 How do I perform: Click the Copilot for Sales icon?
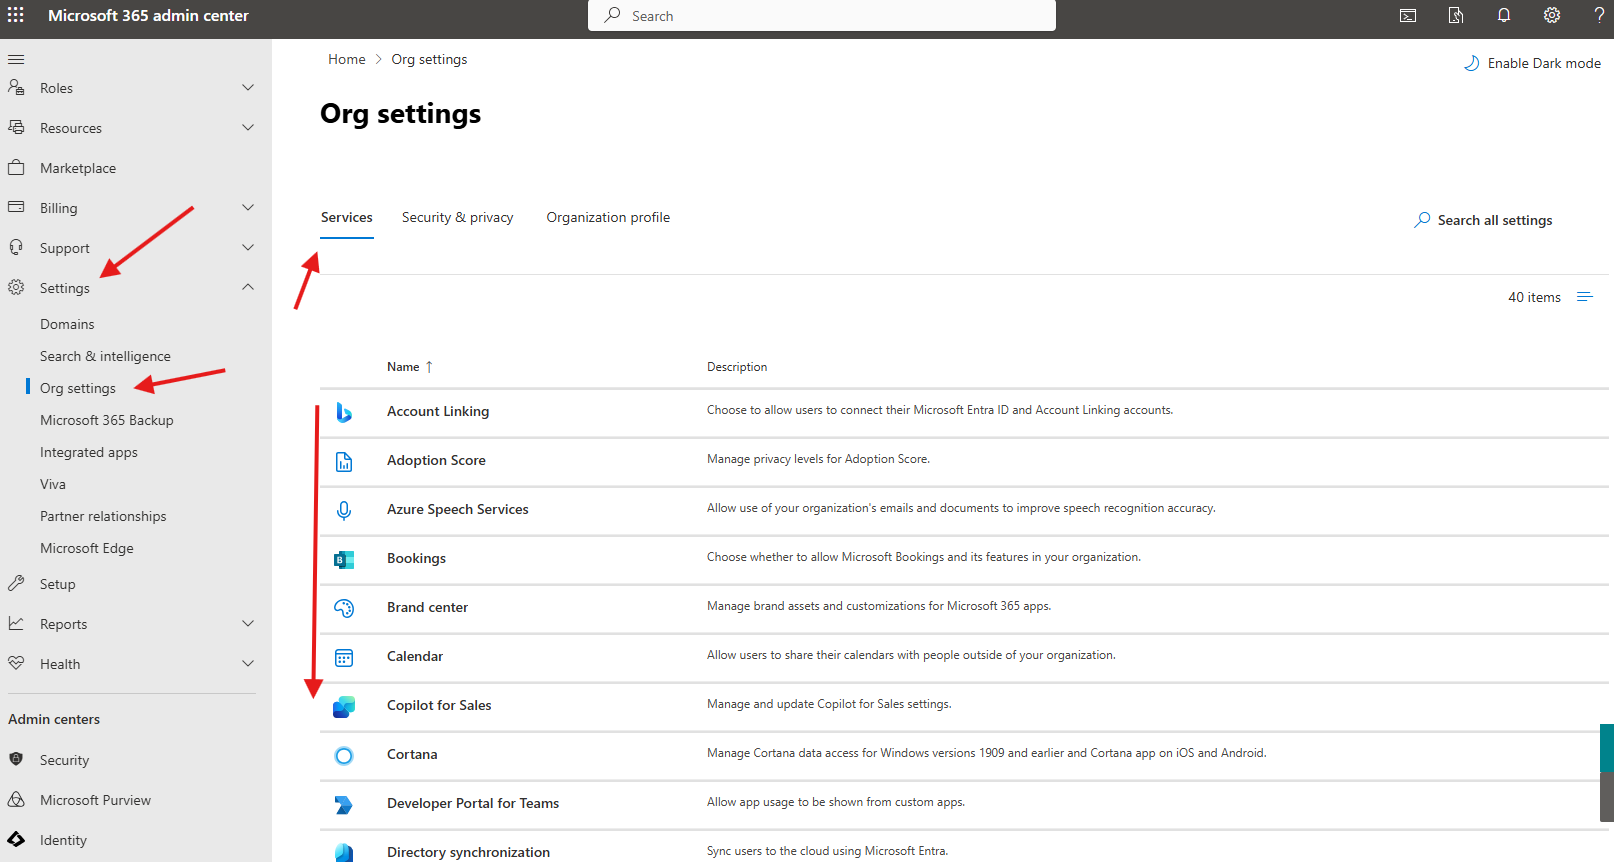pos(344,706)
